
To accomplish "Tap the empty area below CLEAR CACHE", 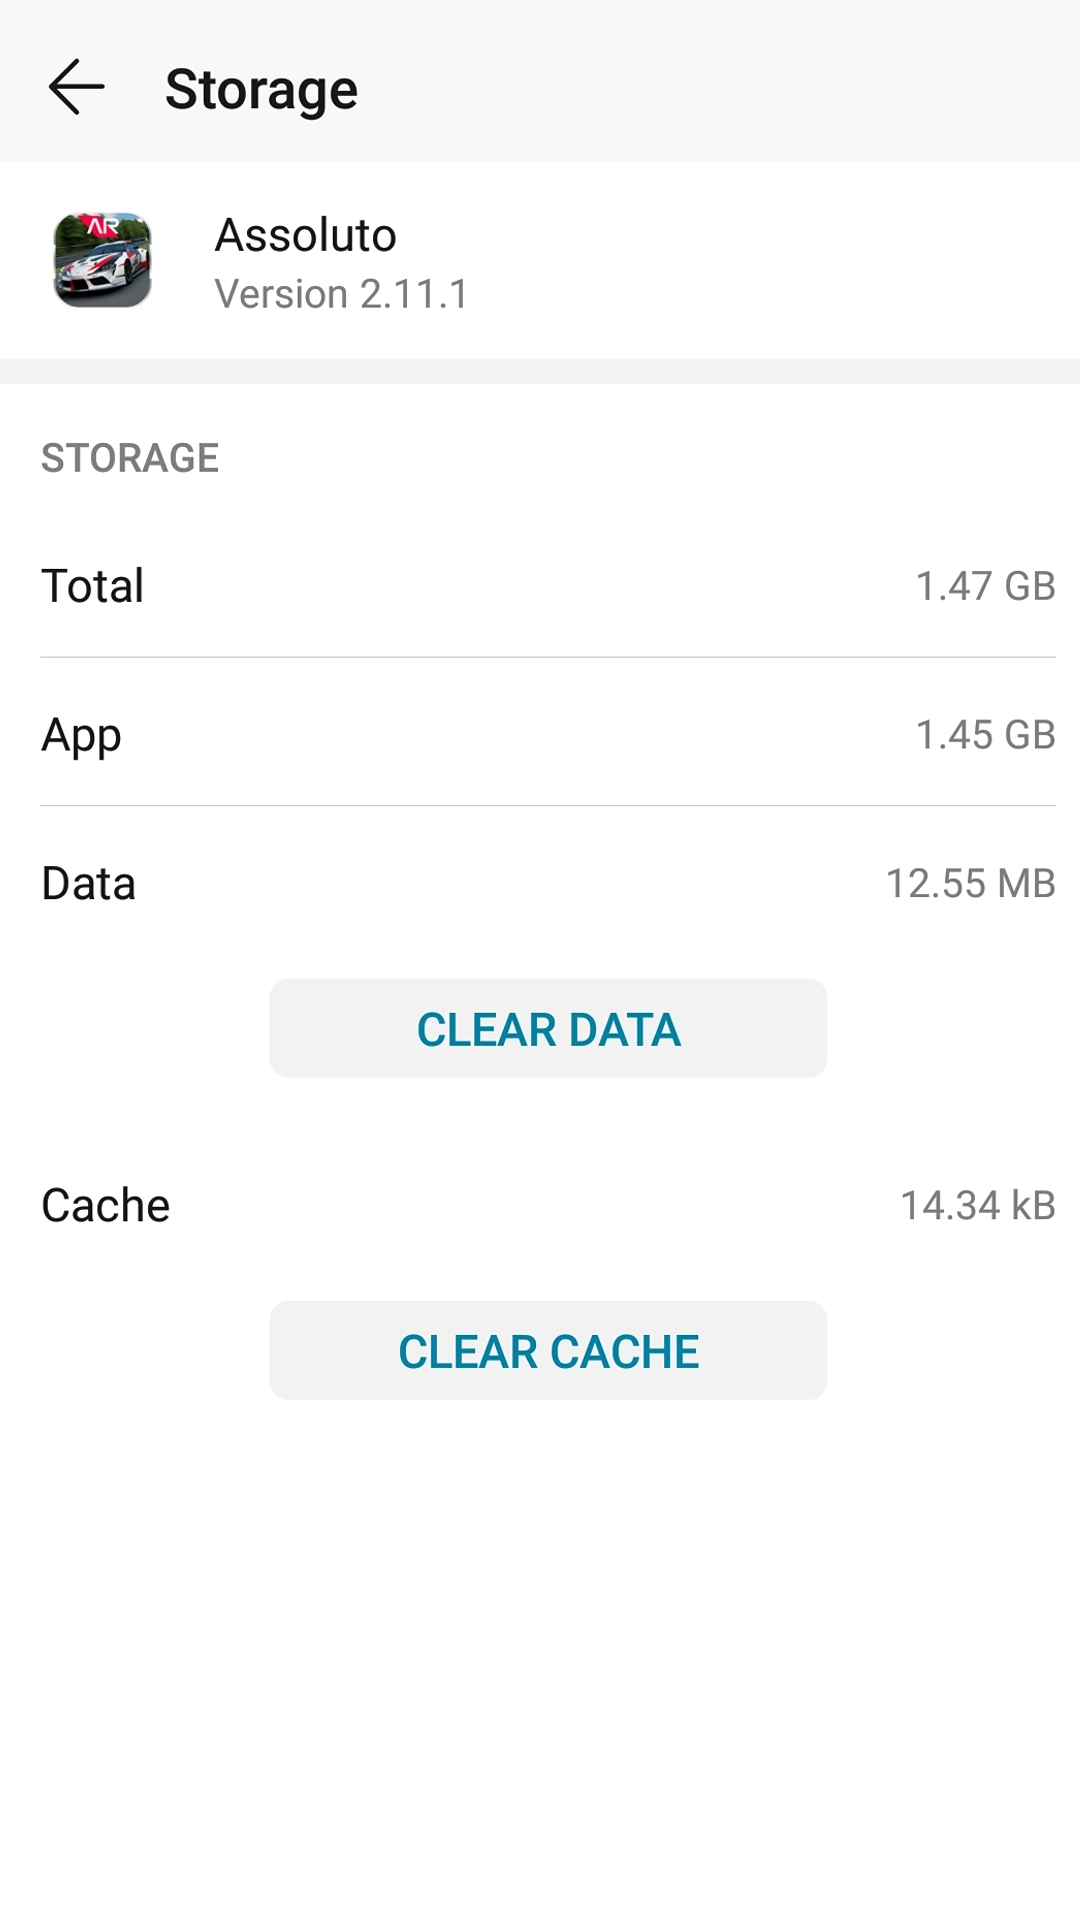I will pos(540,1660).
